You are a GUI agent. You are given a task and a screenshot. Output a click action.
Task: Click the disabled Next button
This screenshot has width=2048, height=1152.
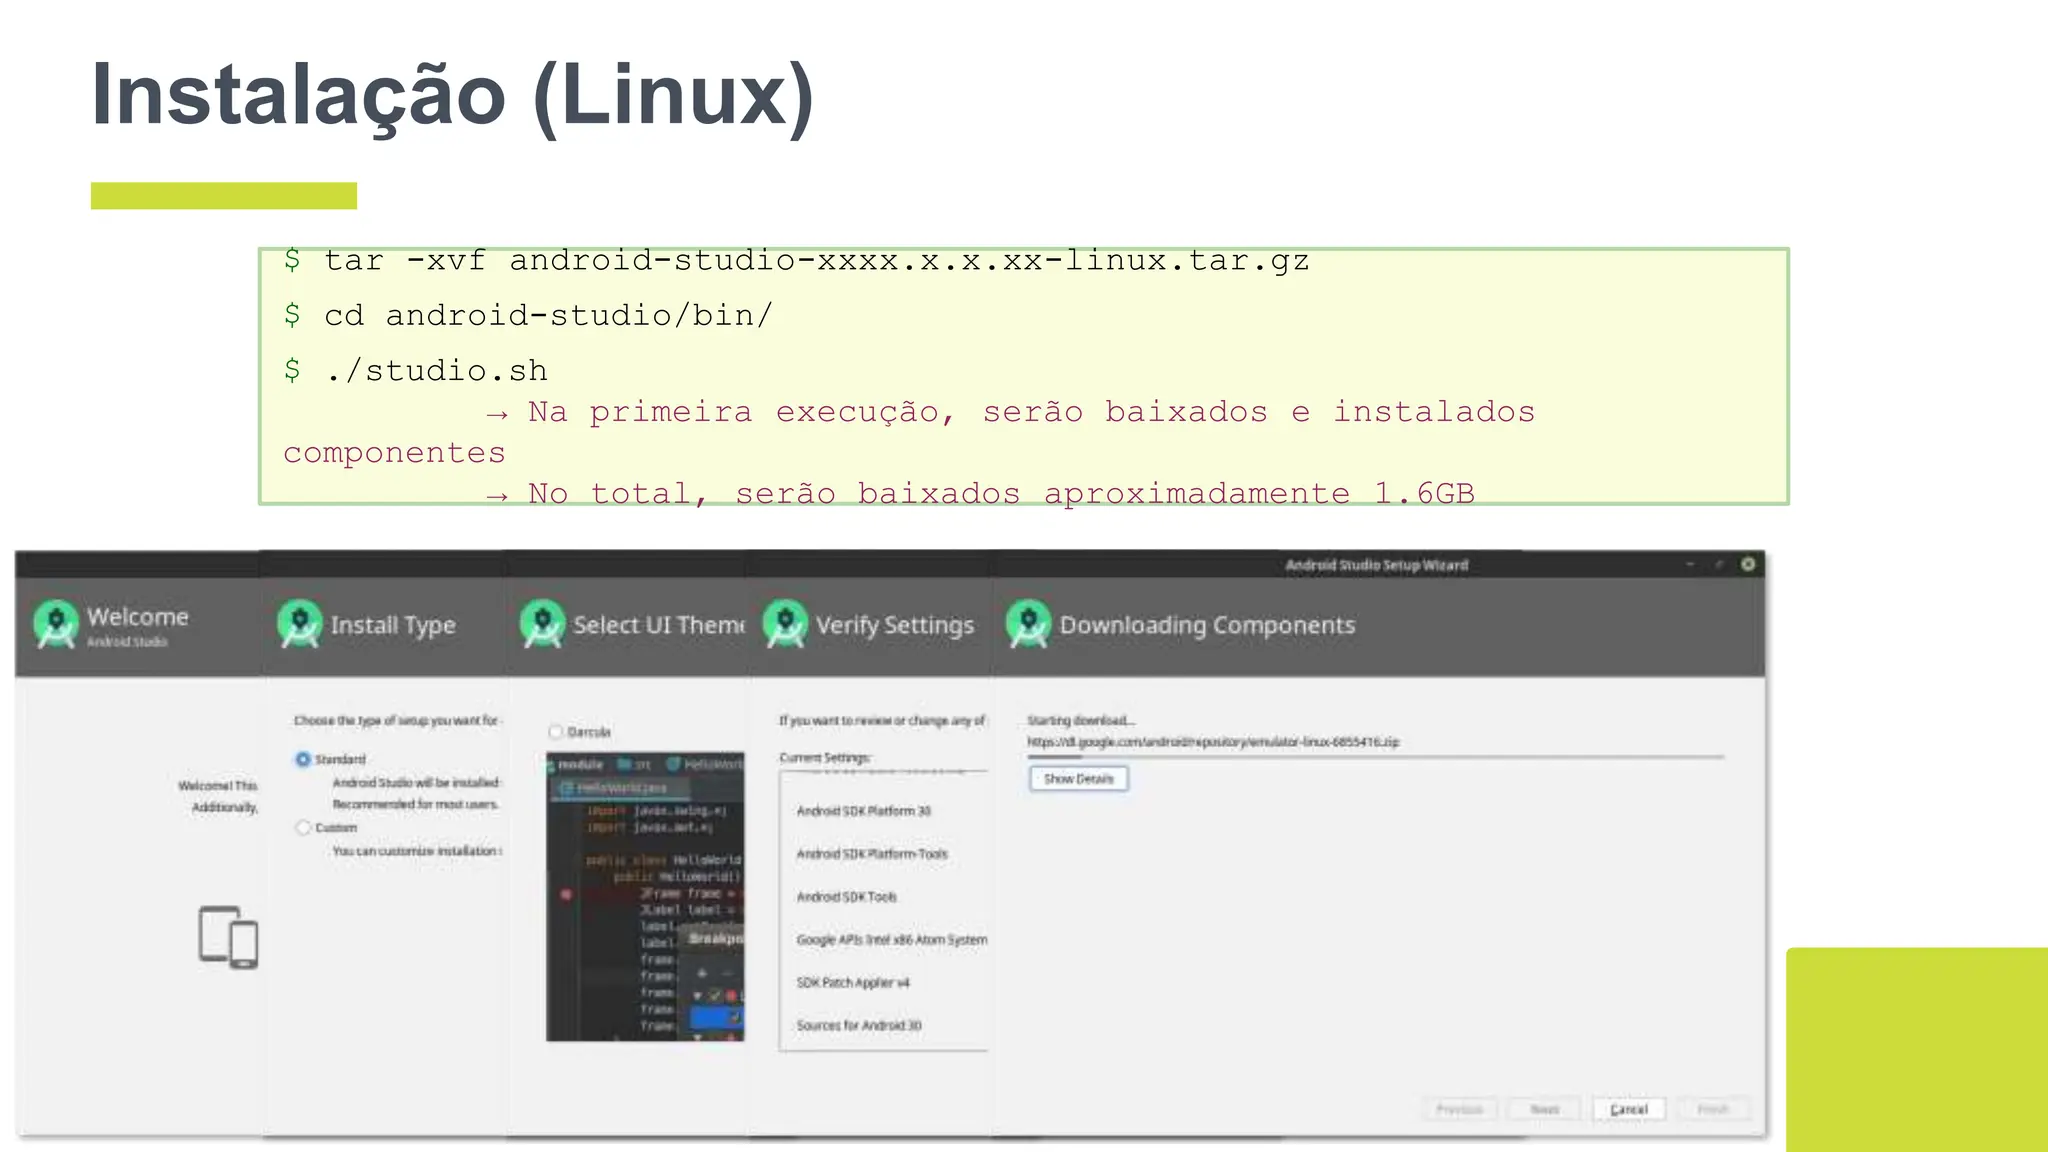click(x=1544, y=1109)
